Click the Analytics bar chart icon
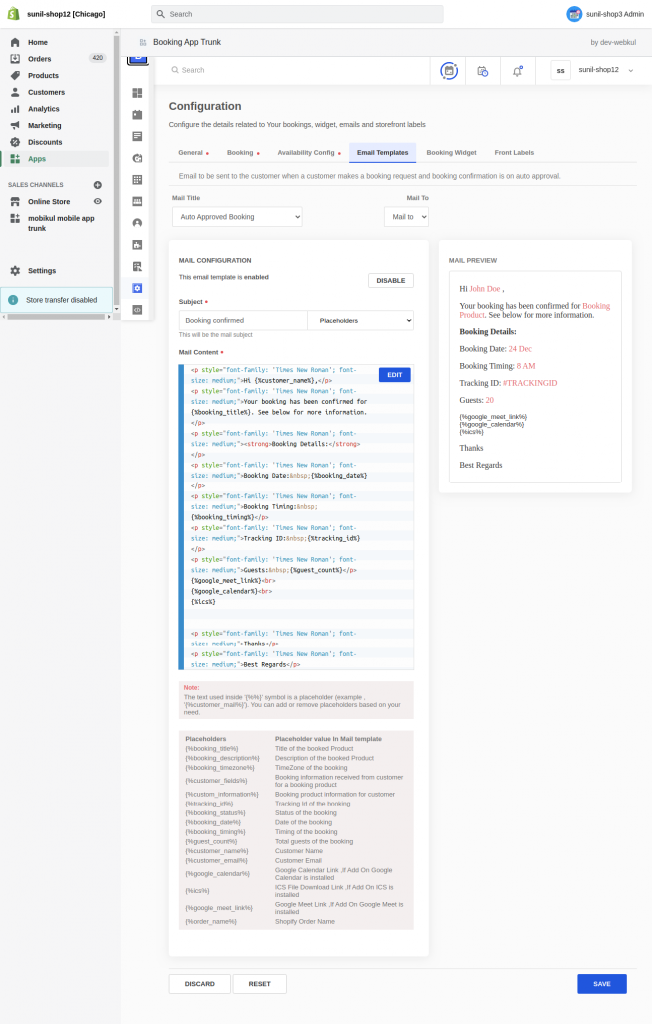Screen dimensions: 652x1024 [15, 109]
